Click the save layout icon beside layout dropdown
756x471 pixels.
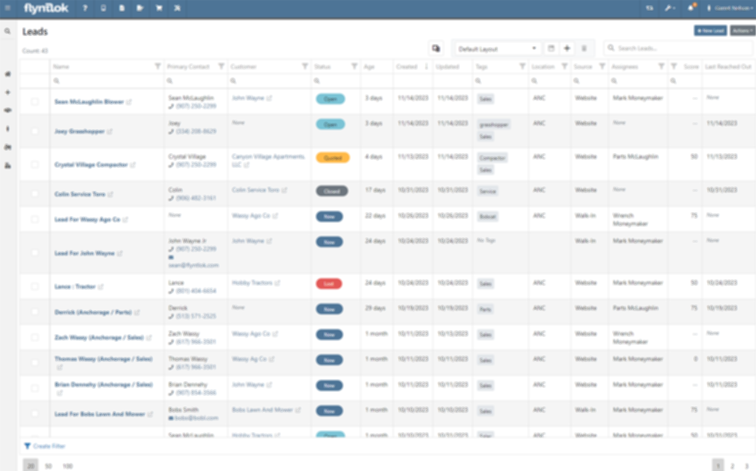(551, 48)
